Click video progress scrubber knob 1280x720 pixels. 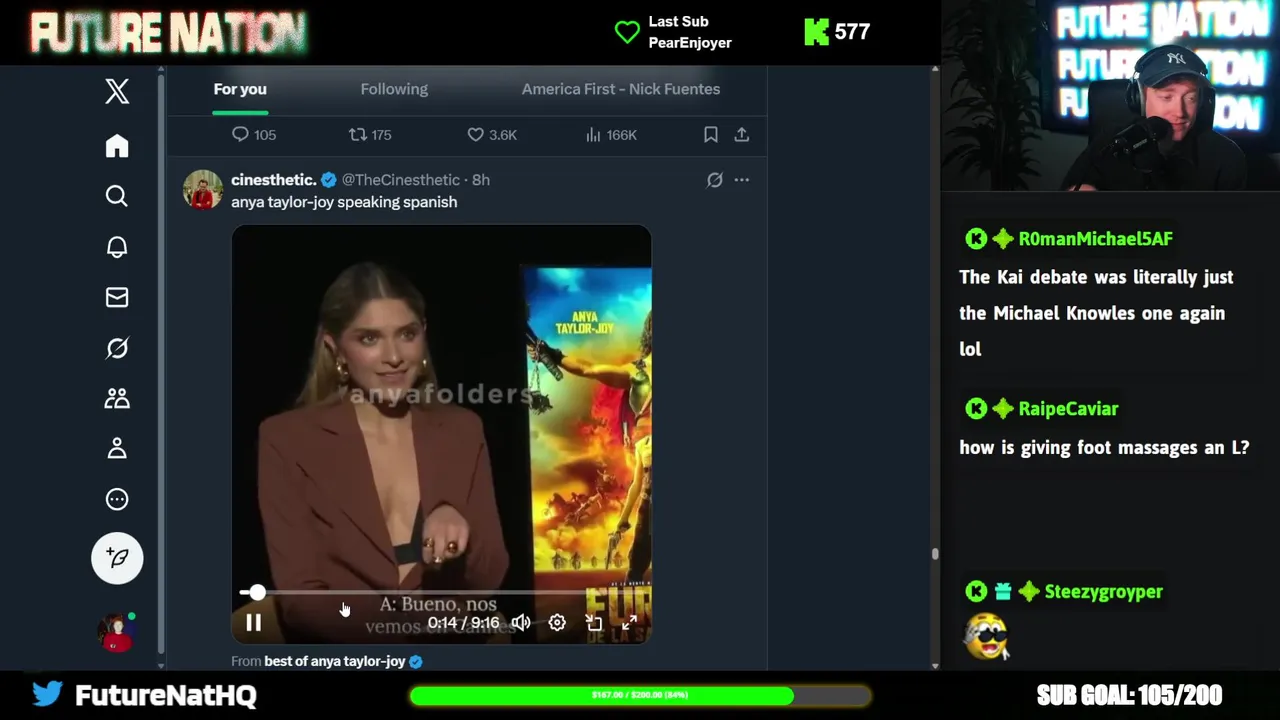pos(257,593)
